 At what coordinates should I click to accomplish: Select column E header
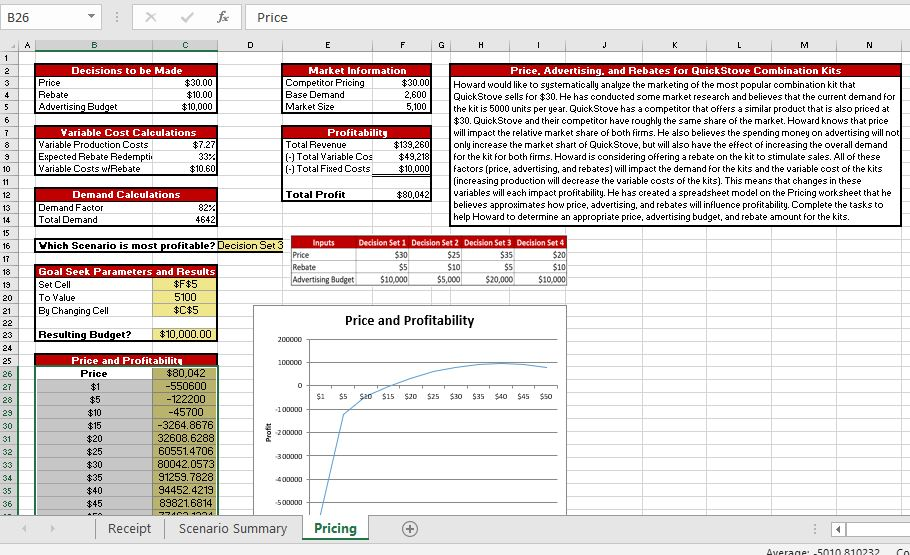tap(327, 45)
